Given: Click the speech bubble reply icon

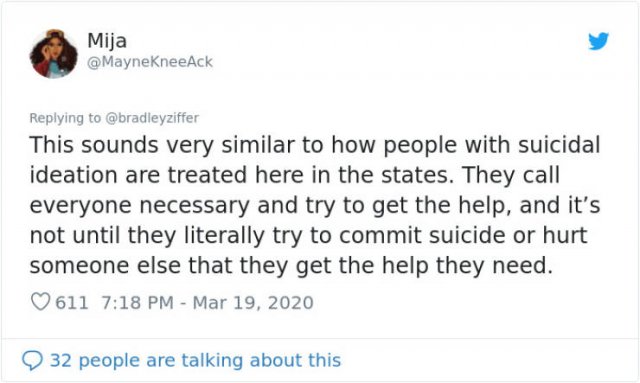Looking at the screenshot, I should pos(32,361).
